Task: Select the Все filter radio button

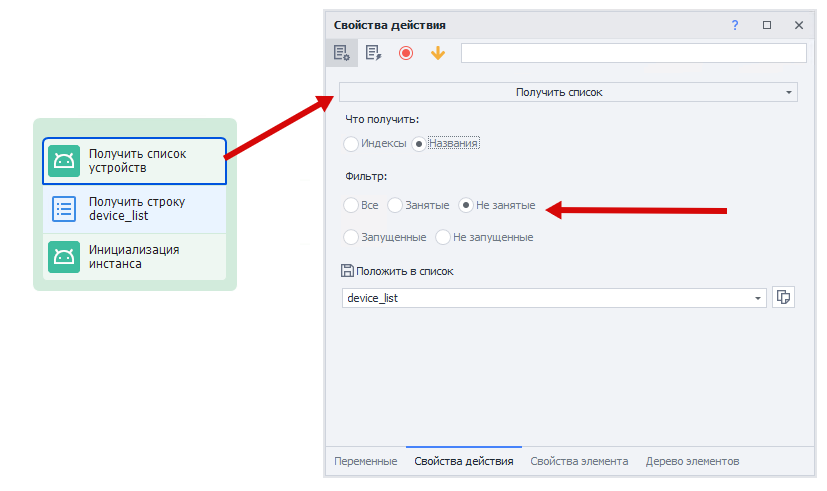Action: 351,206
